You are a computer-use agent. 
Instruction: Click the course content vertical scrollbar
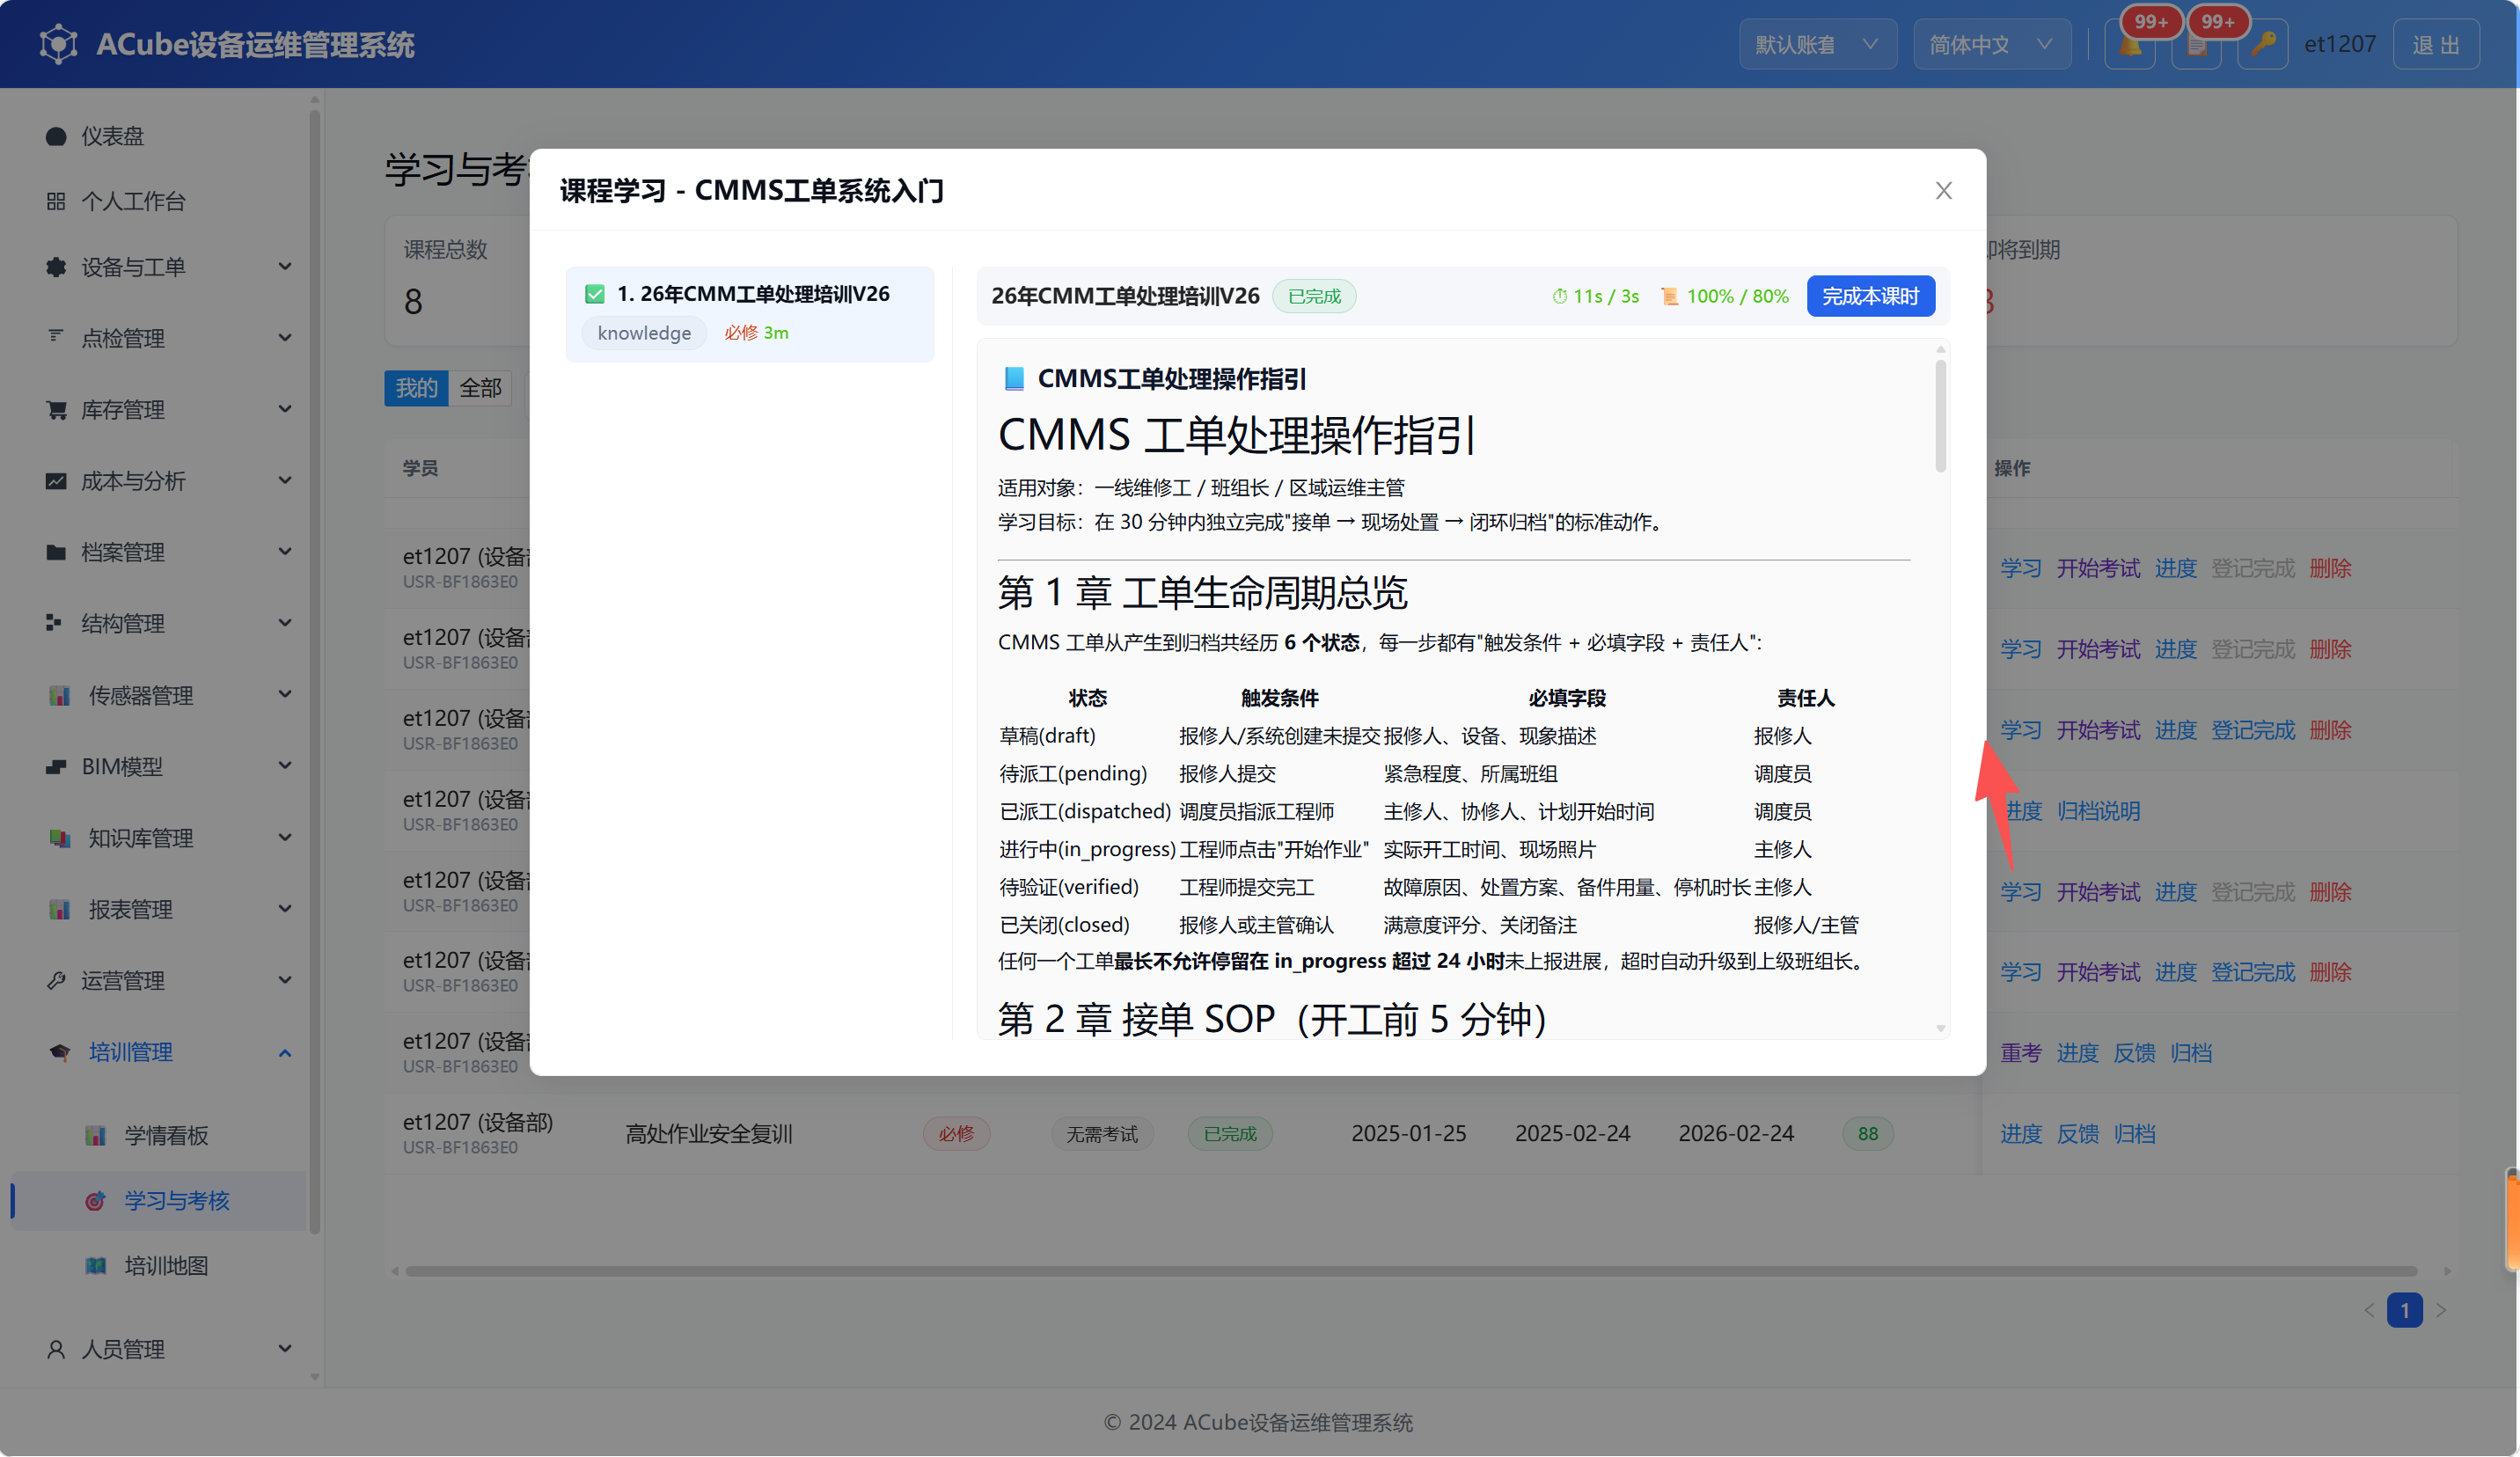click(1940, 415)
